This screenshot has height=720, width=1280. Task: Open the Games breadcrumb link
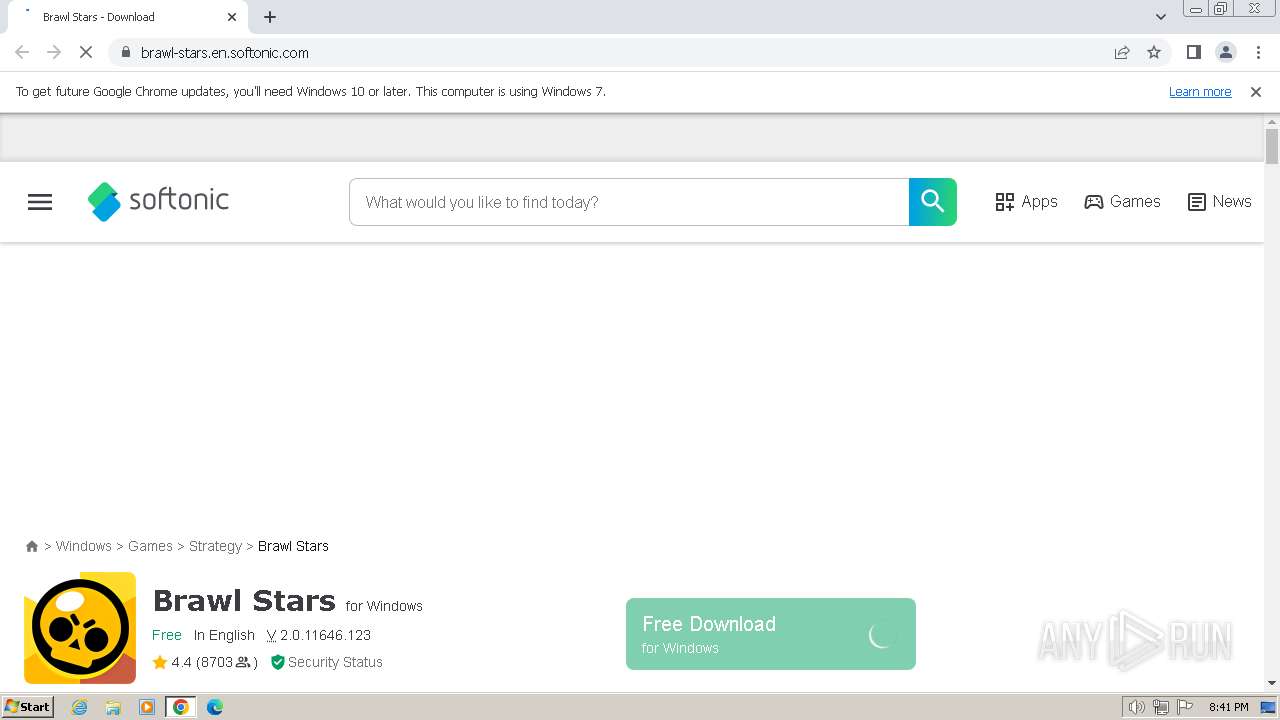coord(150,546)
